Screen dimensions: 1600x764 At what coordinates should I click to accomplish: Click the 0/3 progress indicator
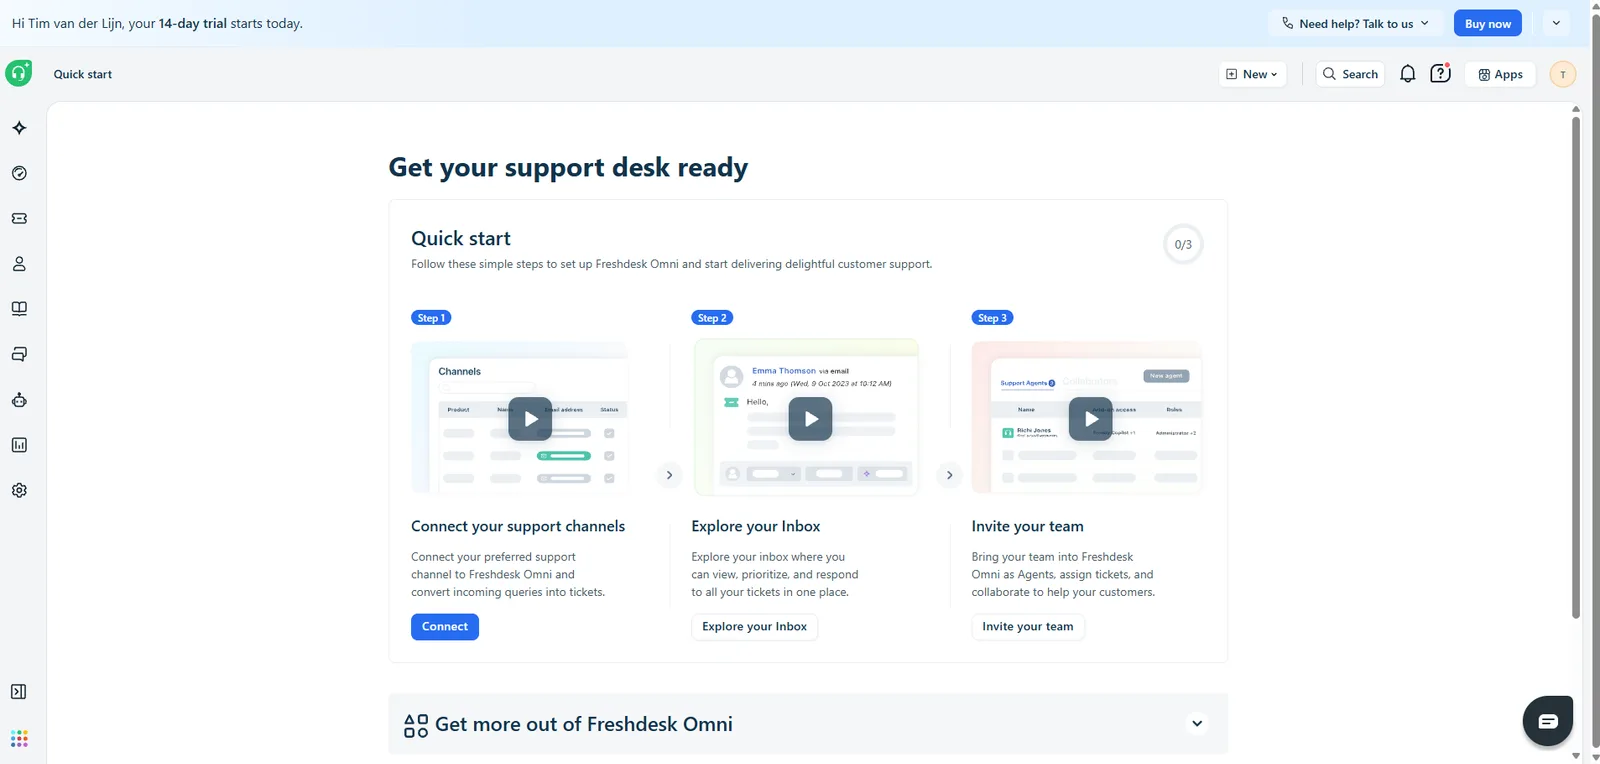tap(1183, 244)
